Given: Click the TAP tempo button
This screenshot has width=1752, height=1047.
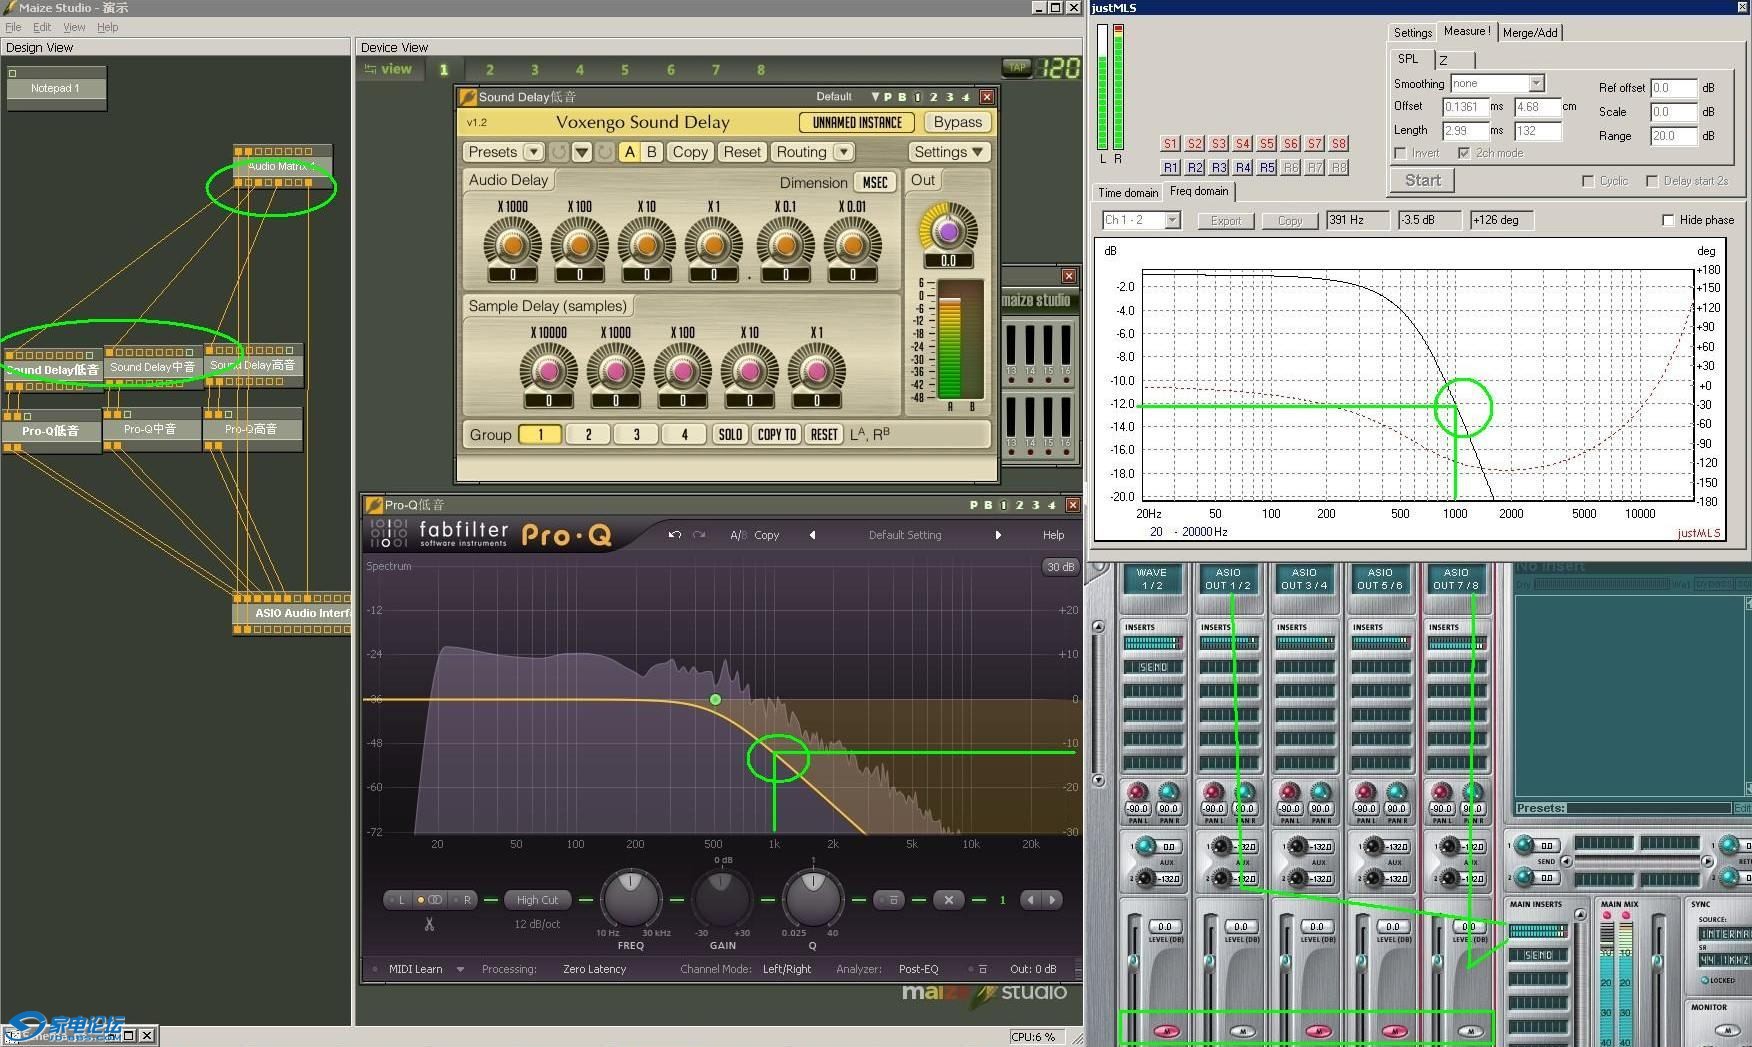Looking at the screenshot, I should [x=1017, y=68].
